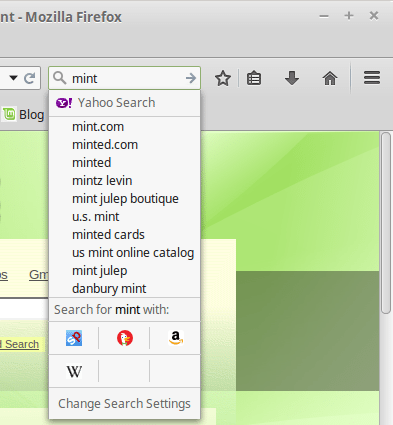Pick the 'mint julep' suggestion
The image size is (393, 425).
point(125,271)
